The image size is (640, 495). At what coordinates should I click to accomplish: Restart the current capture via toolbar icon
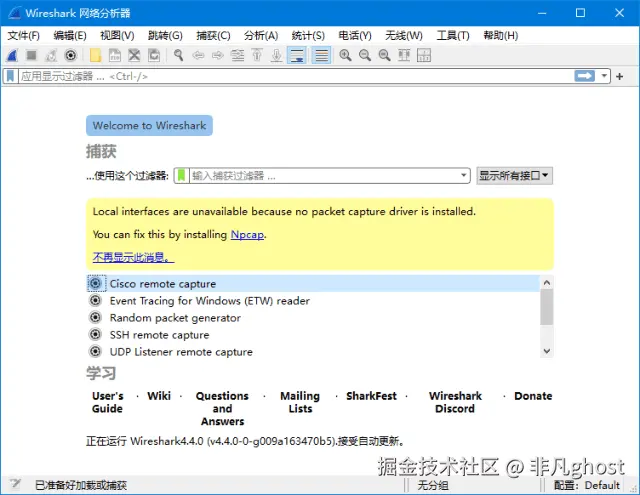pos(51,55)
